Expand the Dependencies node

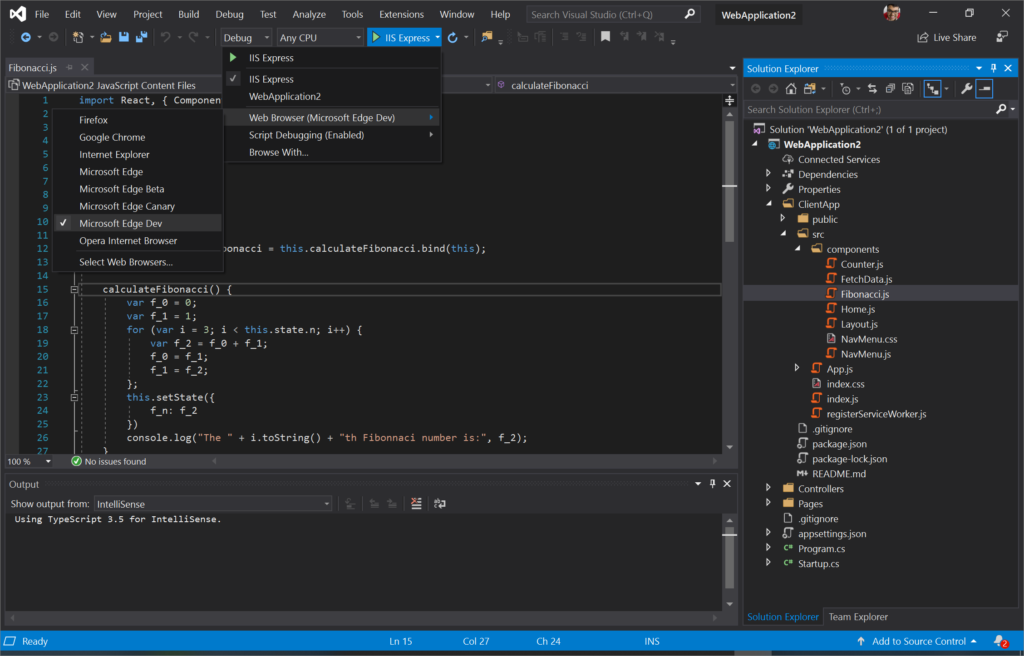pos(768,174)
